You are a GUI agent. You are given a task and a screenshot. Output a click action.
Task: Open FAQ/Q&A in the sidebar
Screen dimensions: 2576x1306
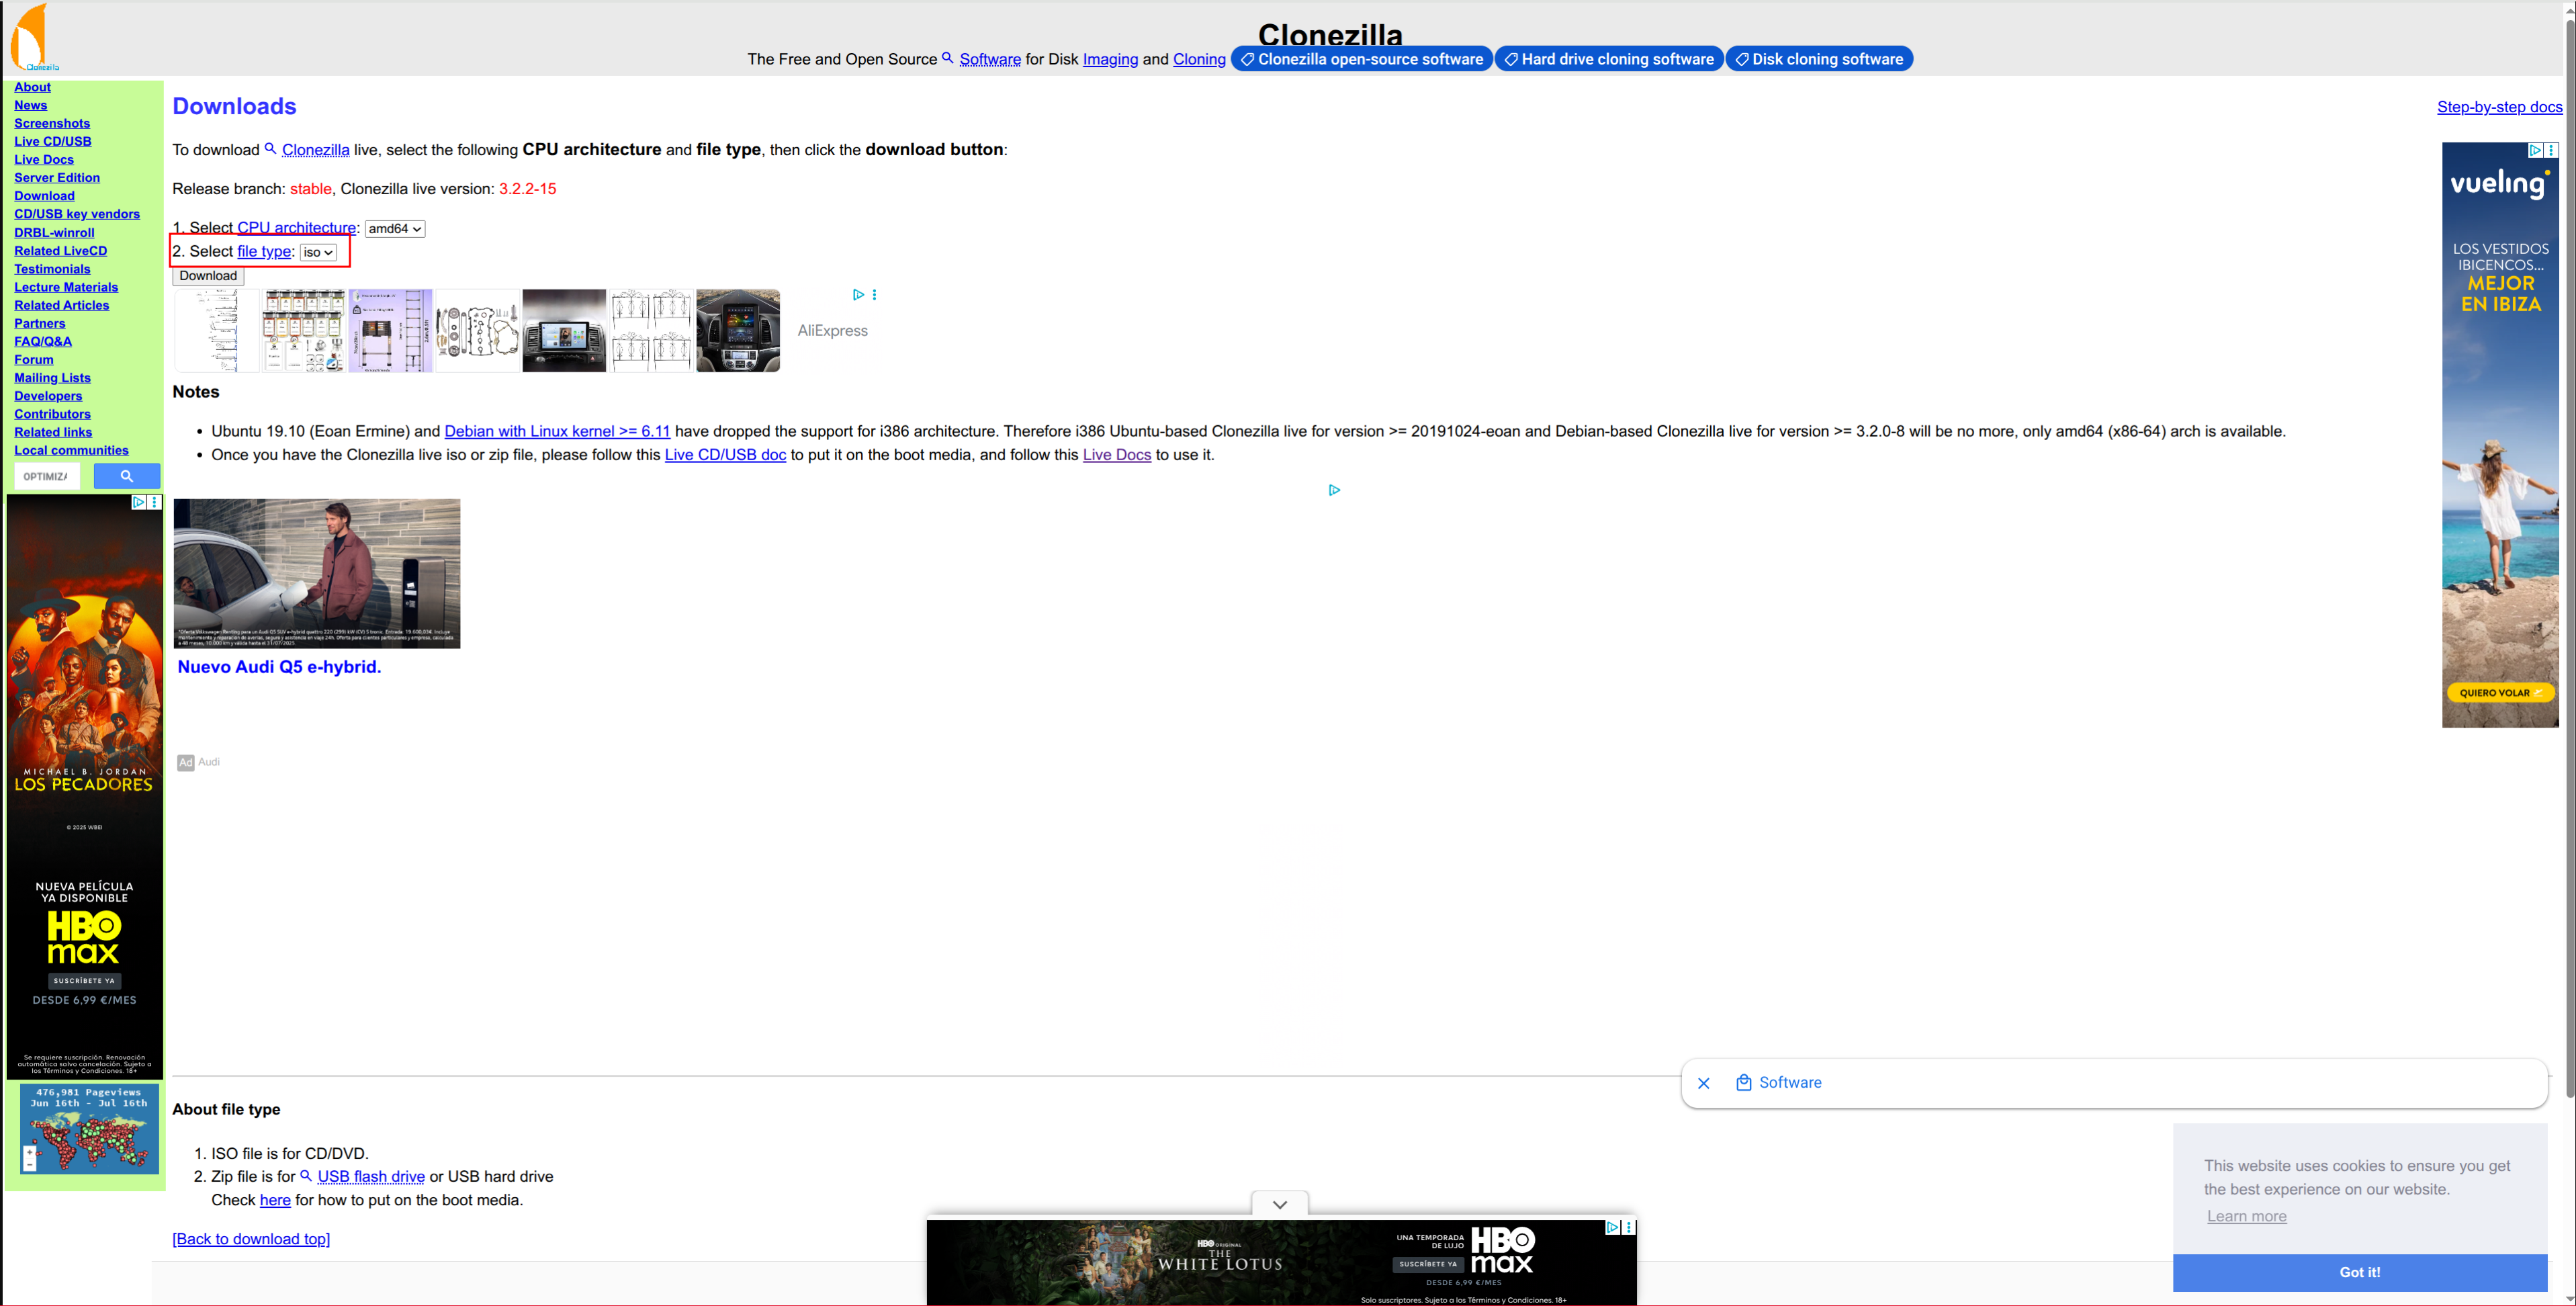click(x=43, y=341)
